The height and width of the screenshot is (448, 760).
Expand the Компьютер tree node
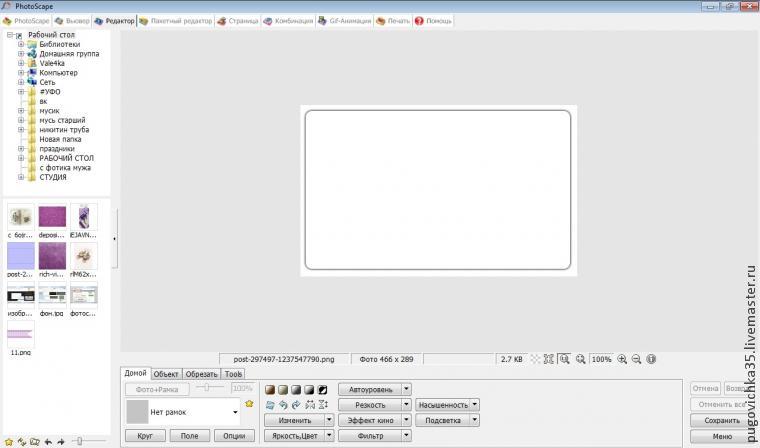pyautogui.click(x=21, y=73)
